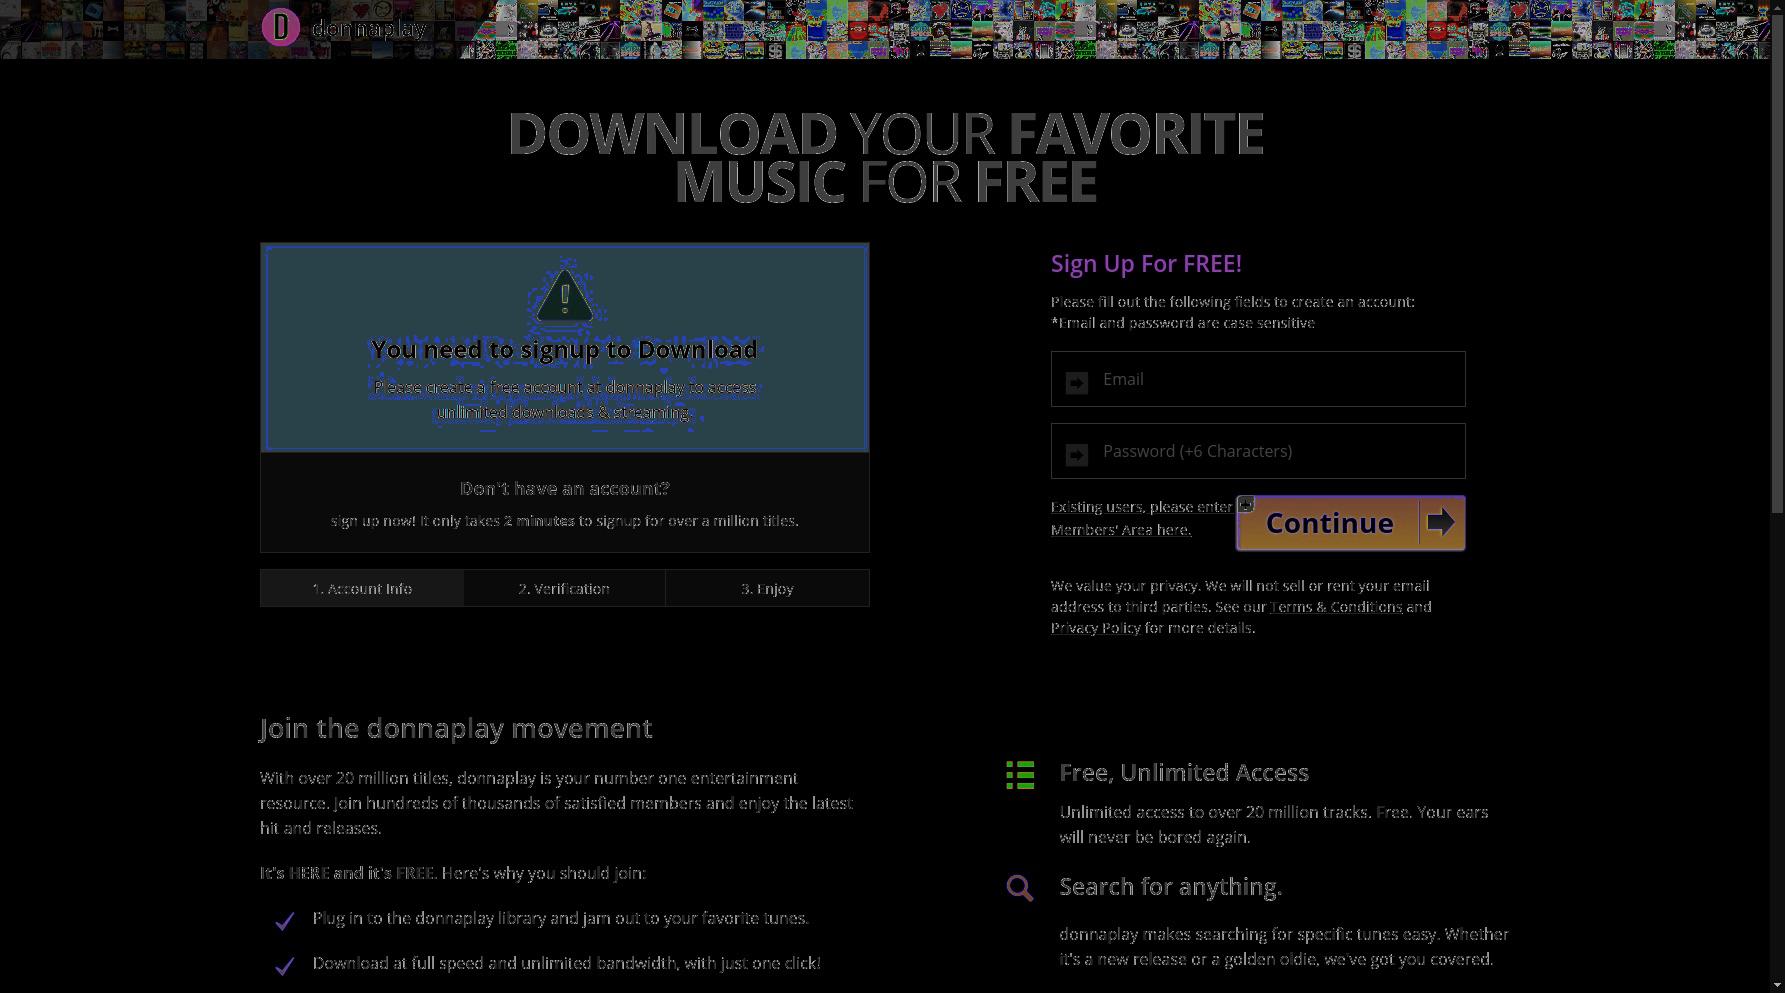The width and height of the screenshot is (1785, 993).
Task: Click the warning triangle icon
Action: (565, 296)
